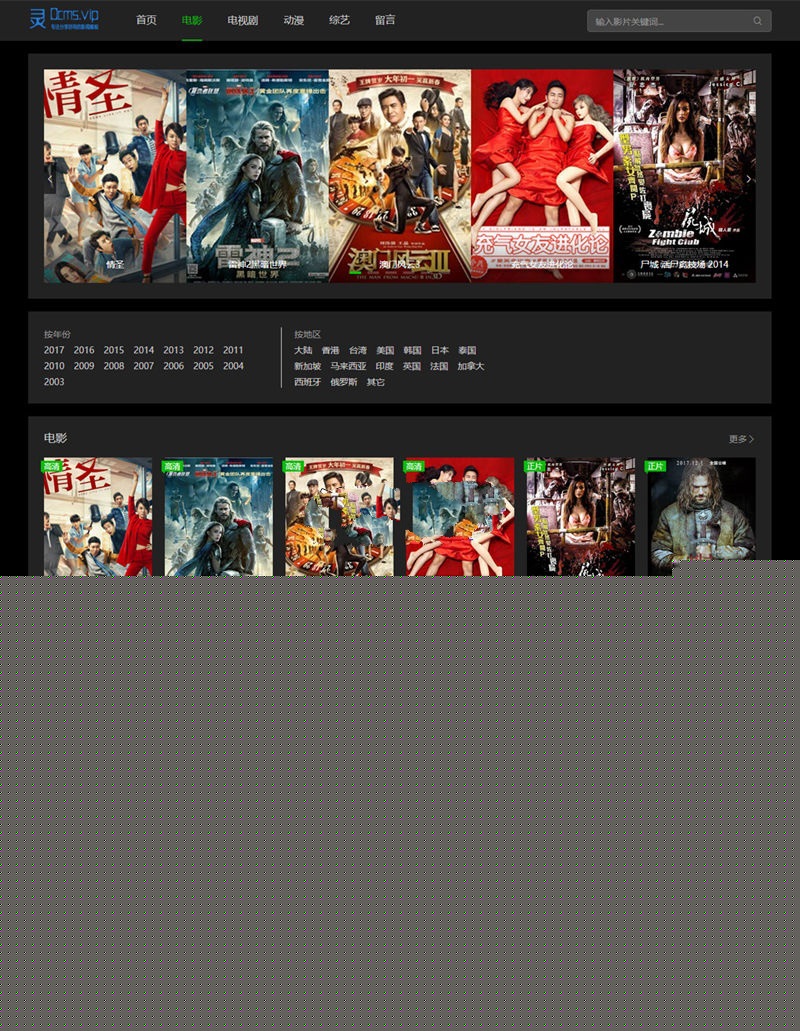The height and width of the screenshot is (1031, 800).
Task: Select the 电影 nav tab
Action: point(192,20)
